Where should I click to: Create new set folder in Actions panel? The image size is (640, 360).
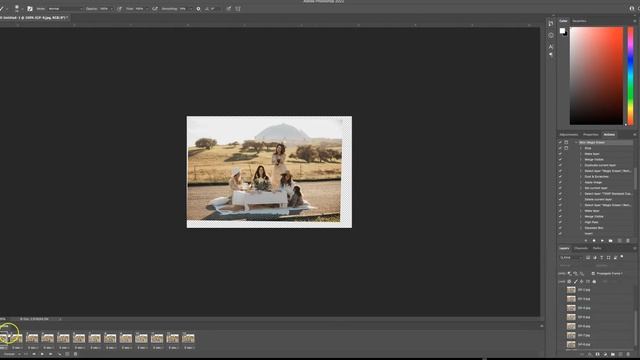point(611,241)
